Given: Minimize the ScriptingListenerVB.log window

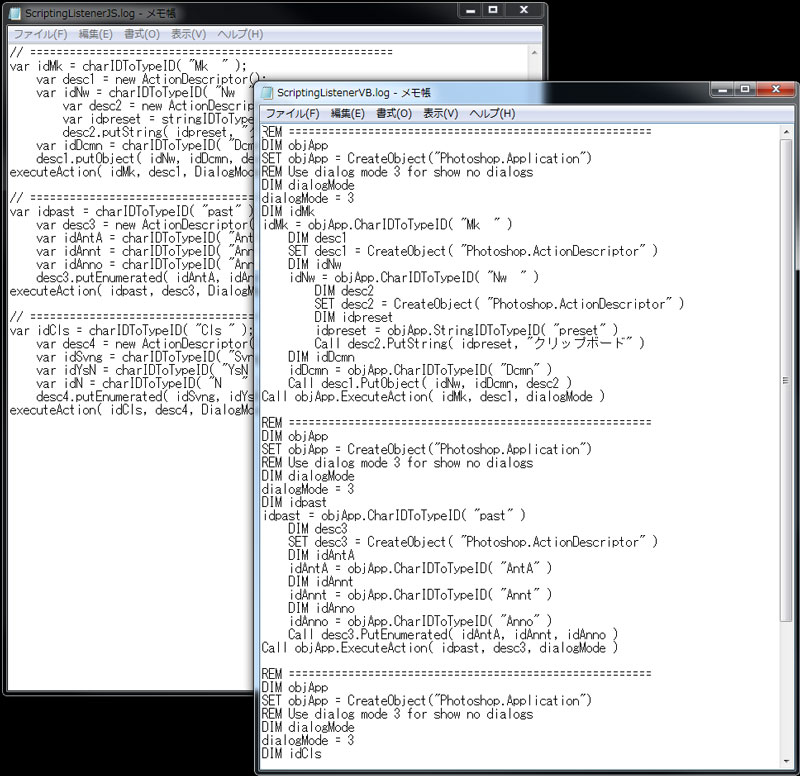Looking at the screenshot, I should tap(722, 90).
